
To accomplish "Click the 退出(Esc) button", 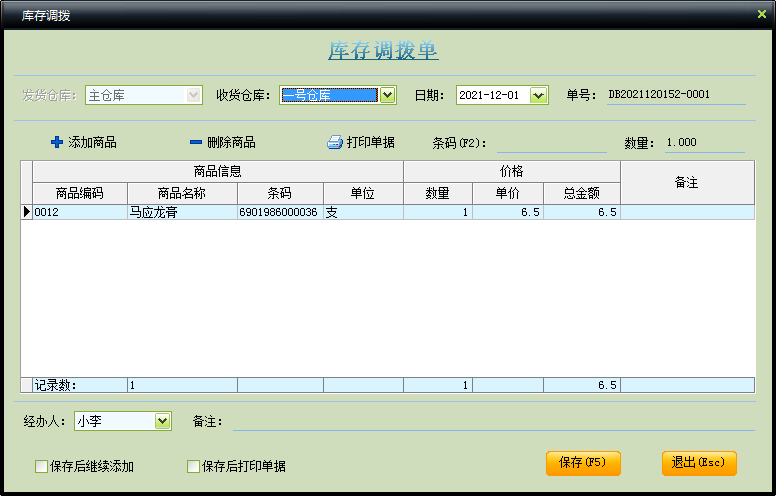I will pos(699,463).
